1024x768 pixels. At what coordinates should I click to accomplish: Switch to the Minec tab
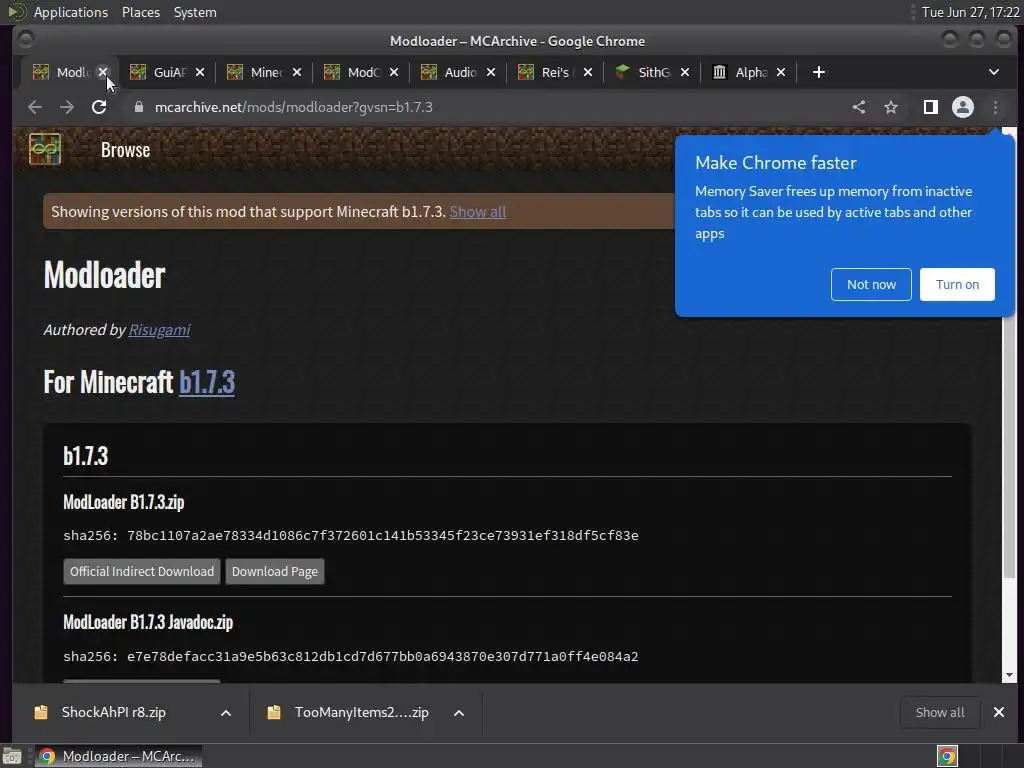click(x=258, y=72)
